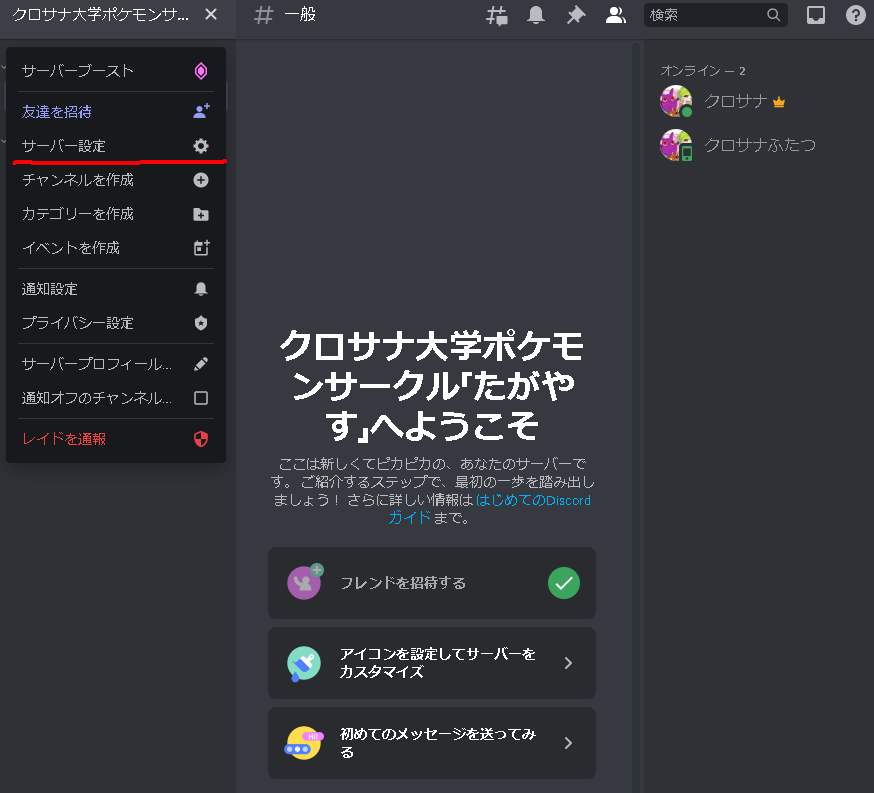Open the はじめてのDiscordガイド link

coord(533,500)
